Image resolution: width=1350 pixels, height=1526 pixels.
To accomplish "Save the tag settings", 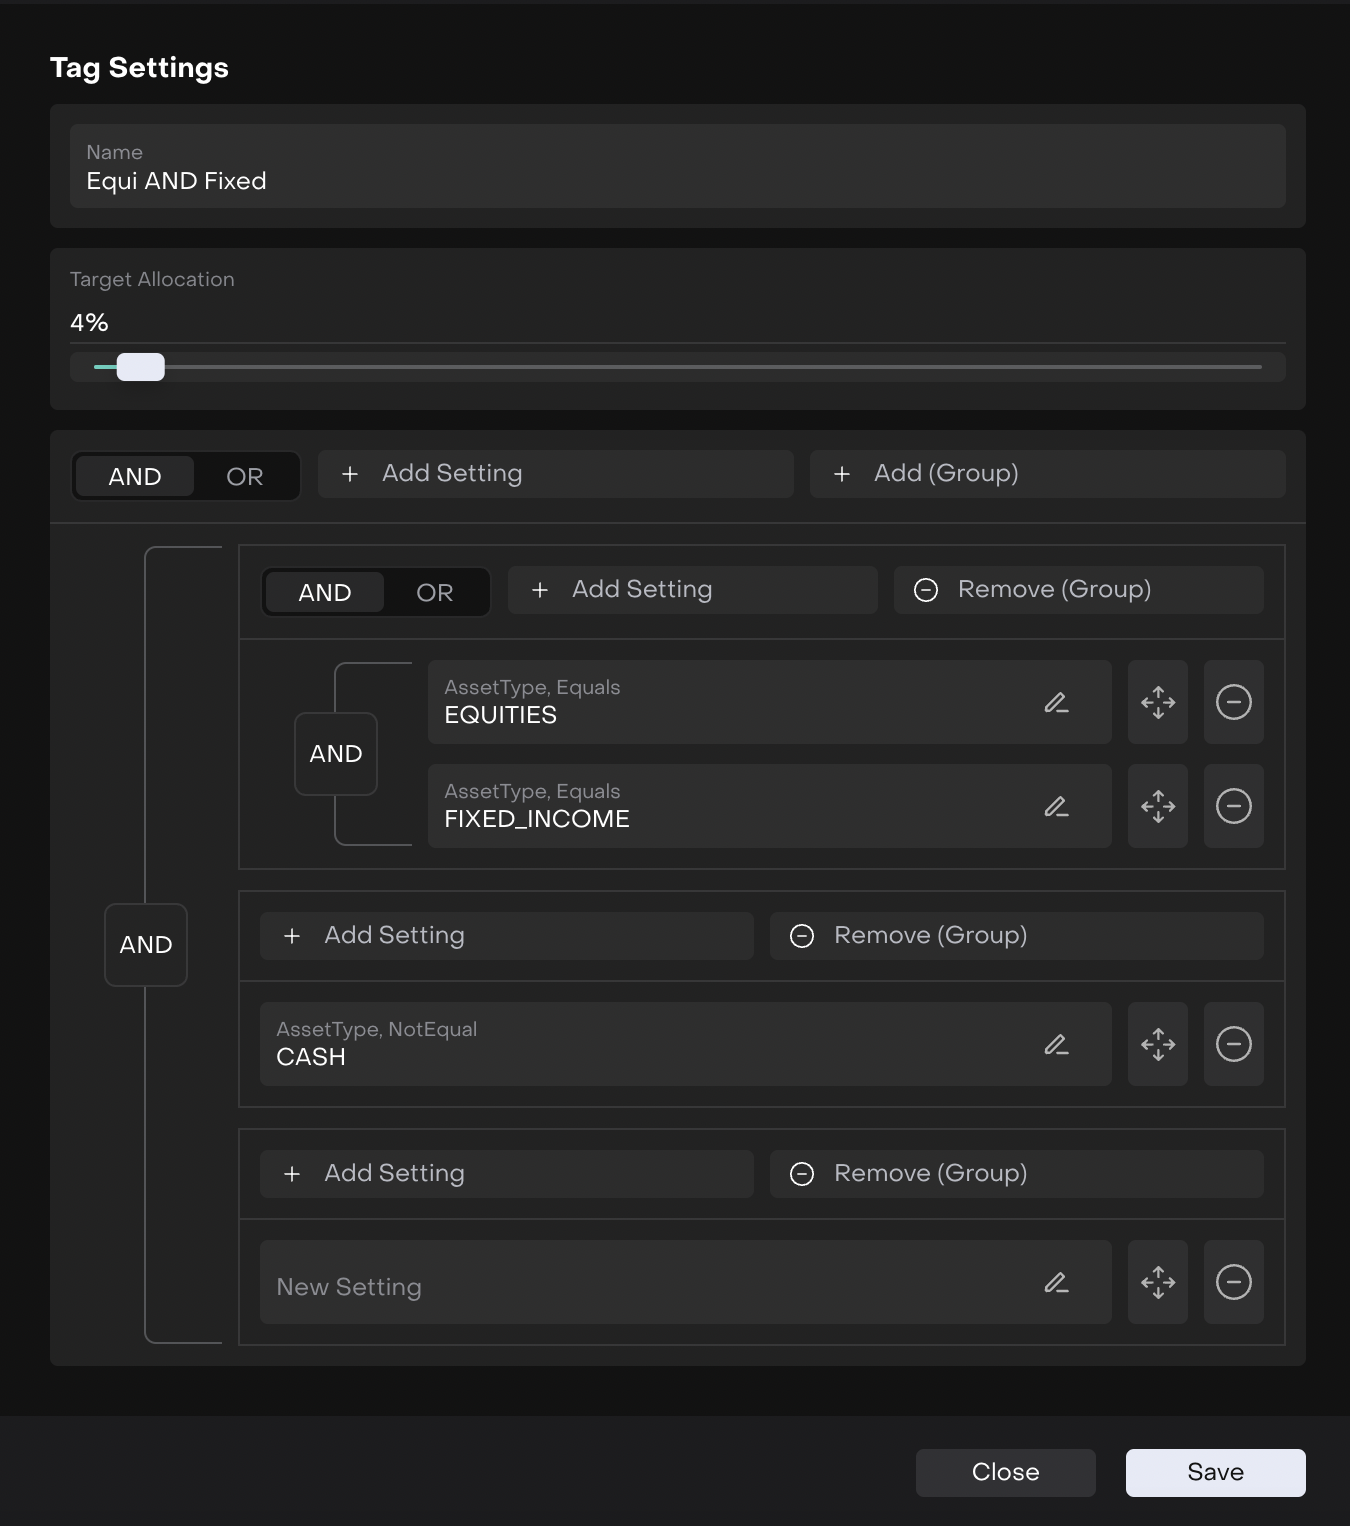I will pos(1215,1473).
